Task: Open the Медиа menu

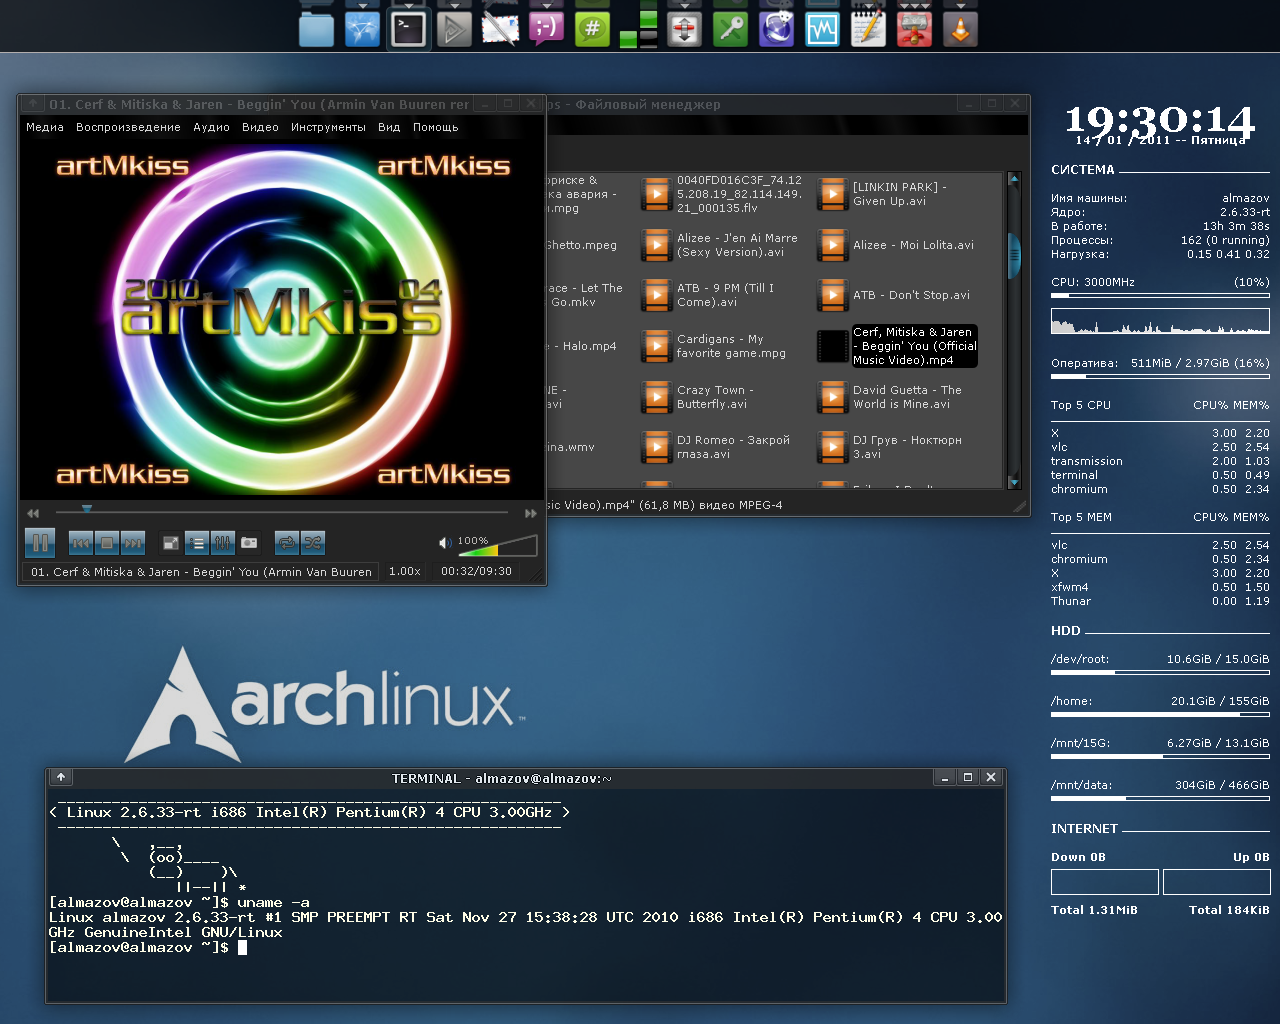Action: click(x=45, y=128)
